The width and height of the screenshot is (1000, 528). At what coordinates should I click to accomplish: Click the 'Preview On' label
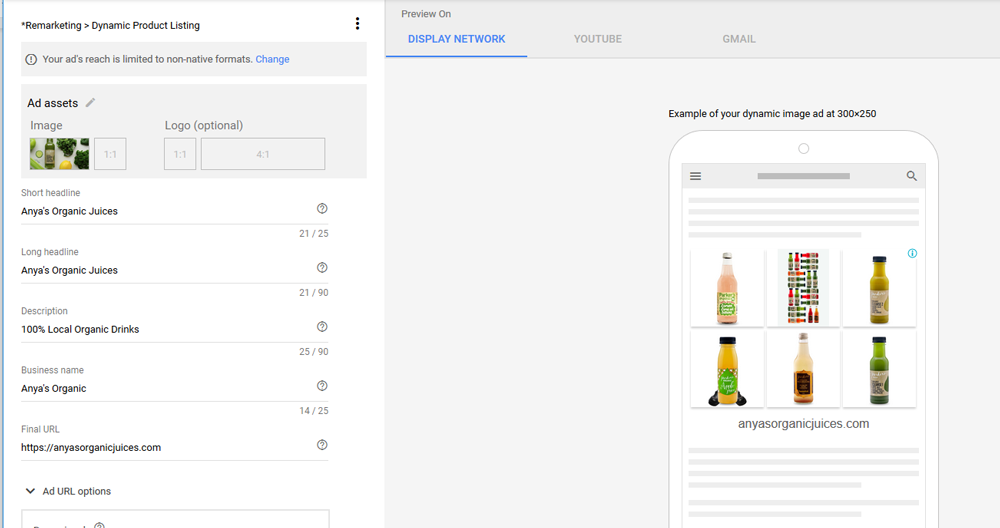pos(426,14)
